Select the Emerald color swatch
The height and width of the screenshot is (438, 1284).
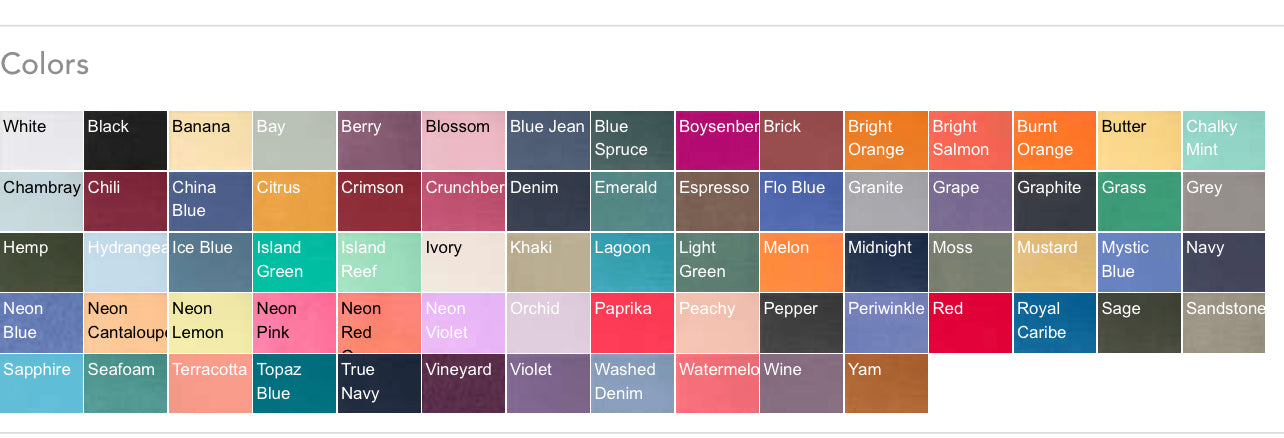(632, 202)
